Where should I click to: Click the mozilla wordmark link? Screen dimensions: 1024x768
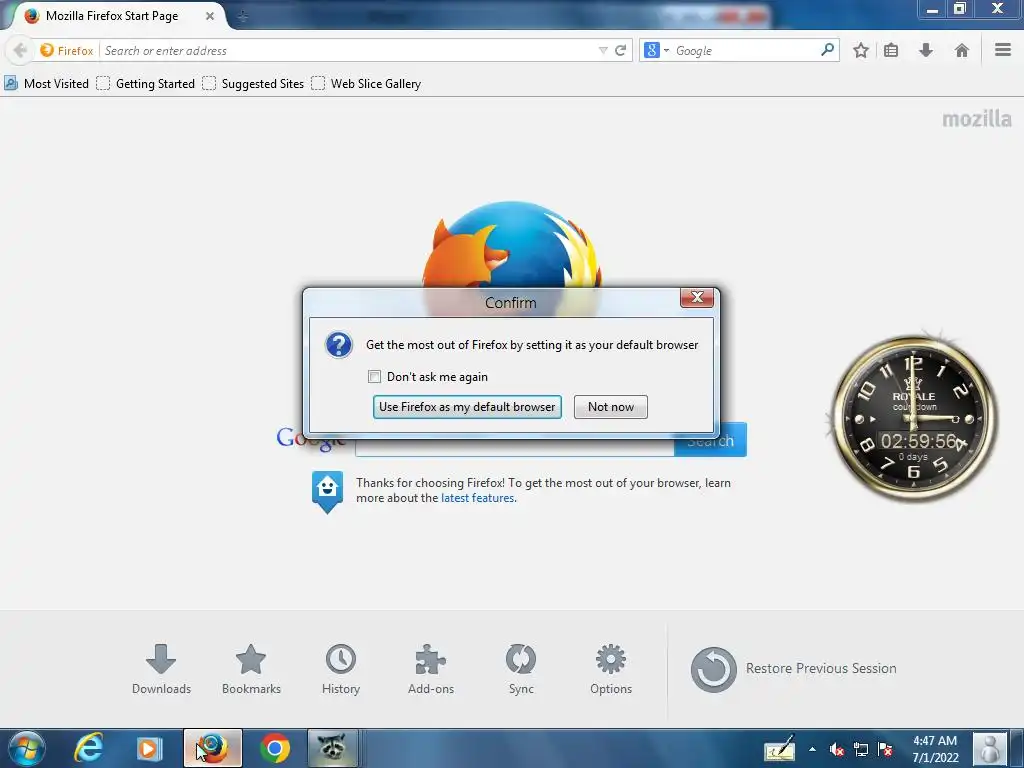coord(977,119)
